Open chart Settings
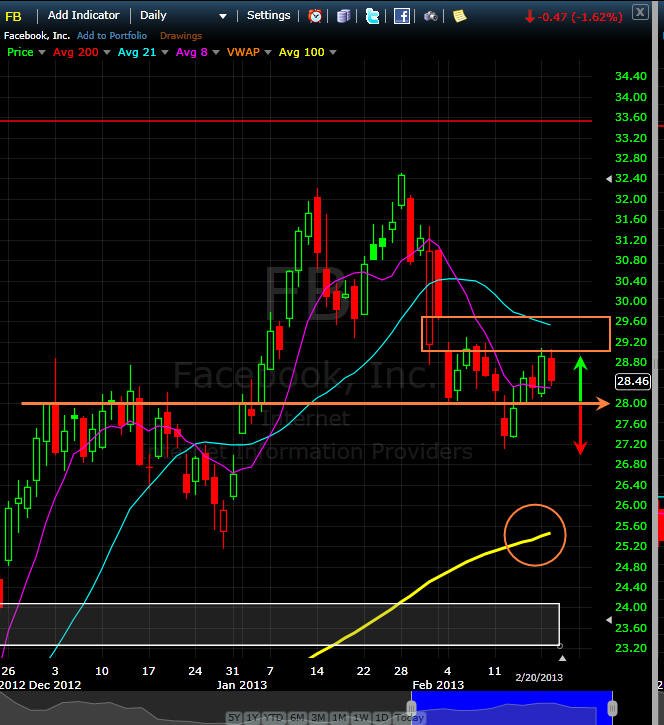 point(268,15)
